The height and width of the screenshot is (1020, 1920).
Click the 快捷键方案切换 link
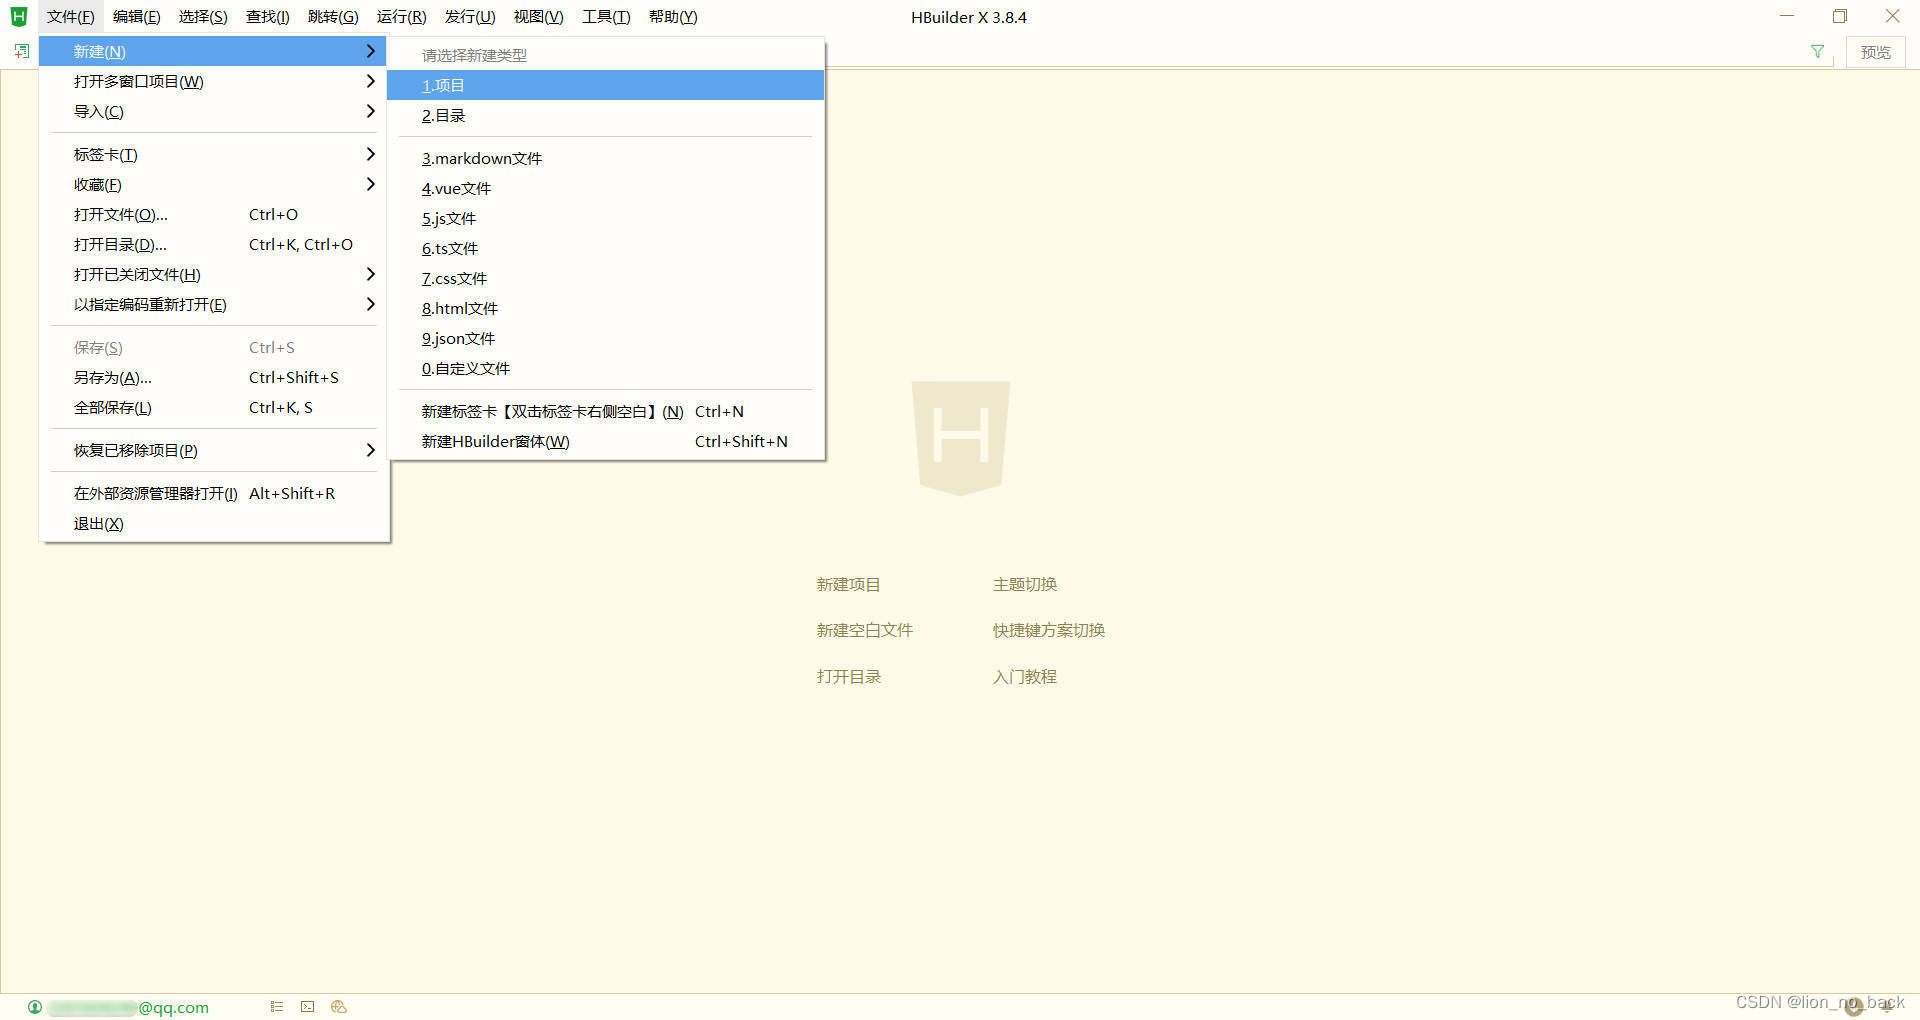1048,630
